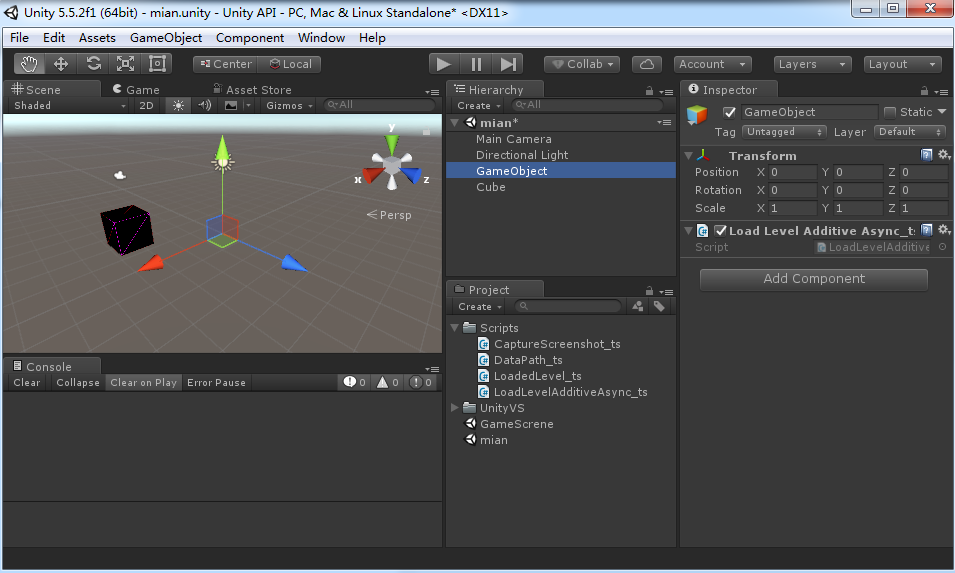Image resolution: width=955 pixels, height=573 pixels.
Task: Toggle GameObject active checkbox
Action: coord(729,112)
